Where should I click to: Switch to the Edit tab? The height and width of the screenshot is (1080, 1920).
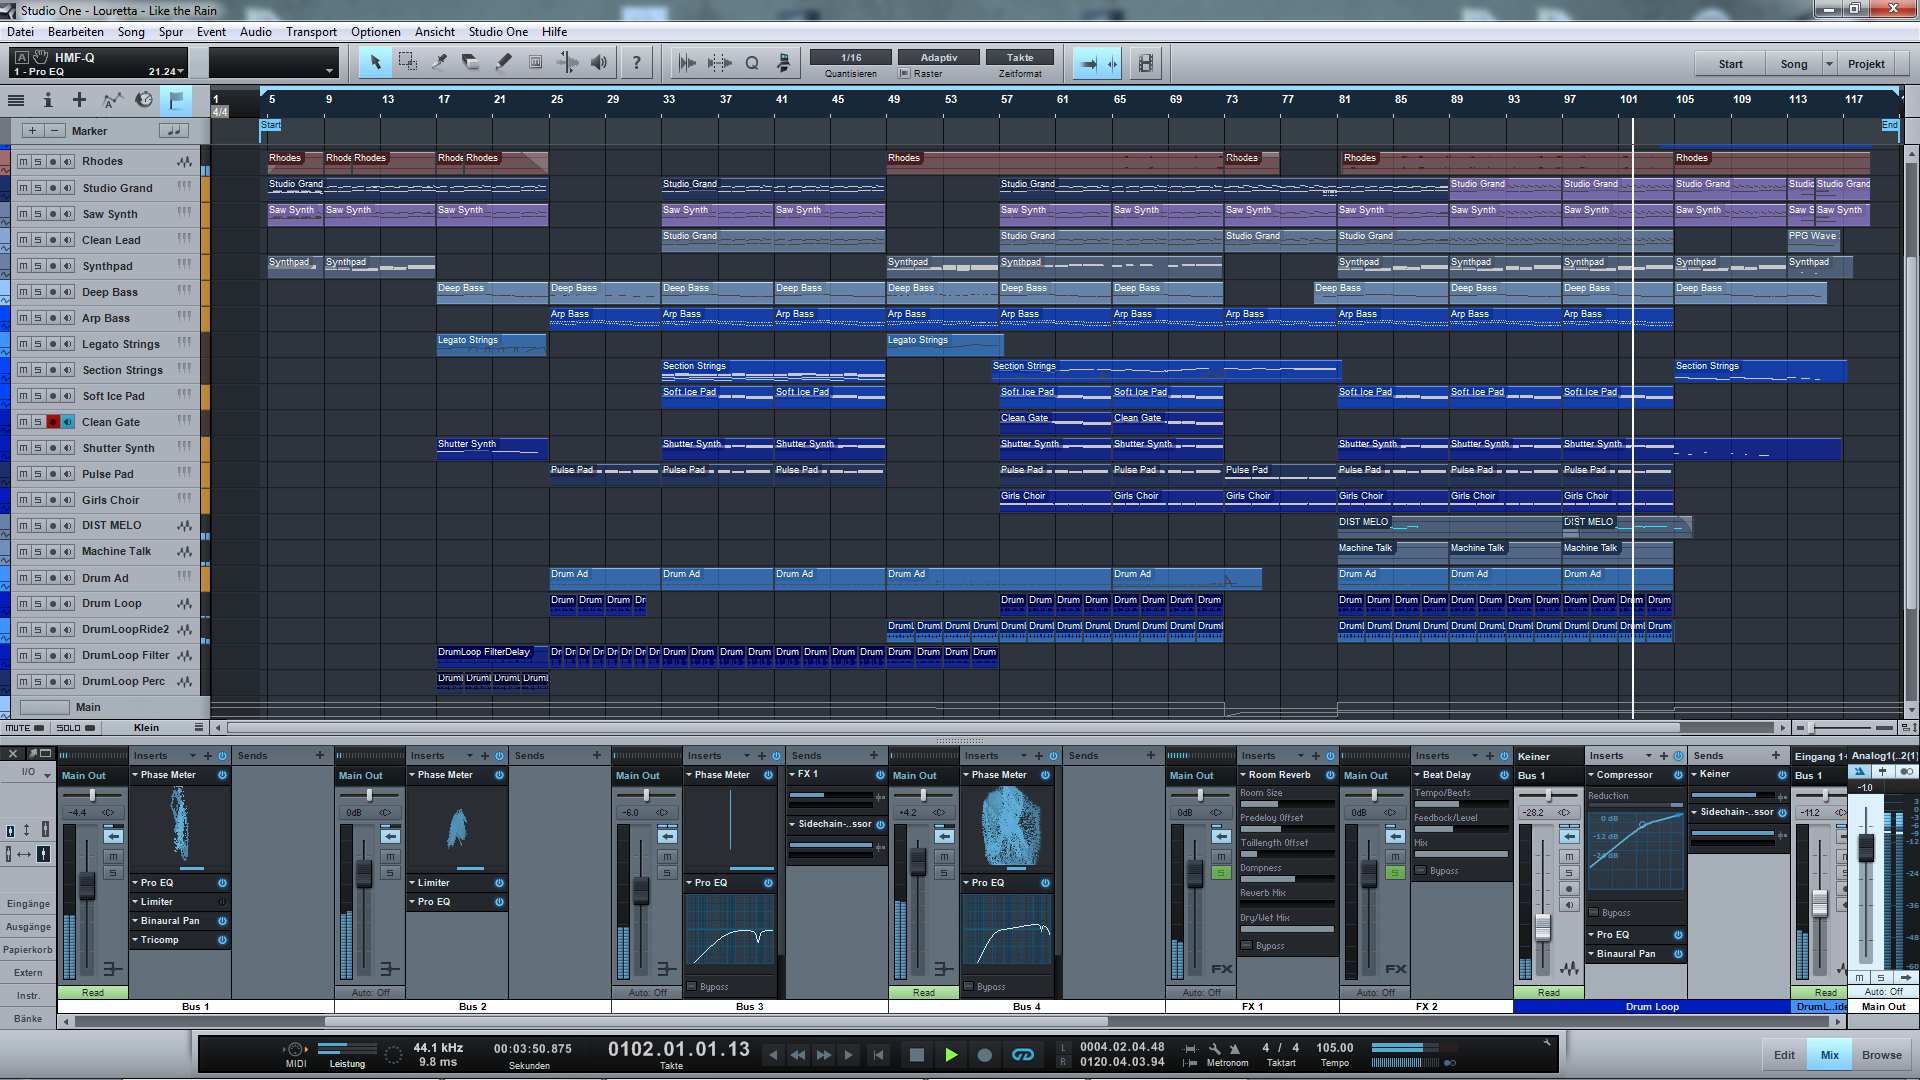[1784, 1055]
